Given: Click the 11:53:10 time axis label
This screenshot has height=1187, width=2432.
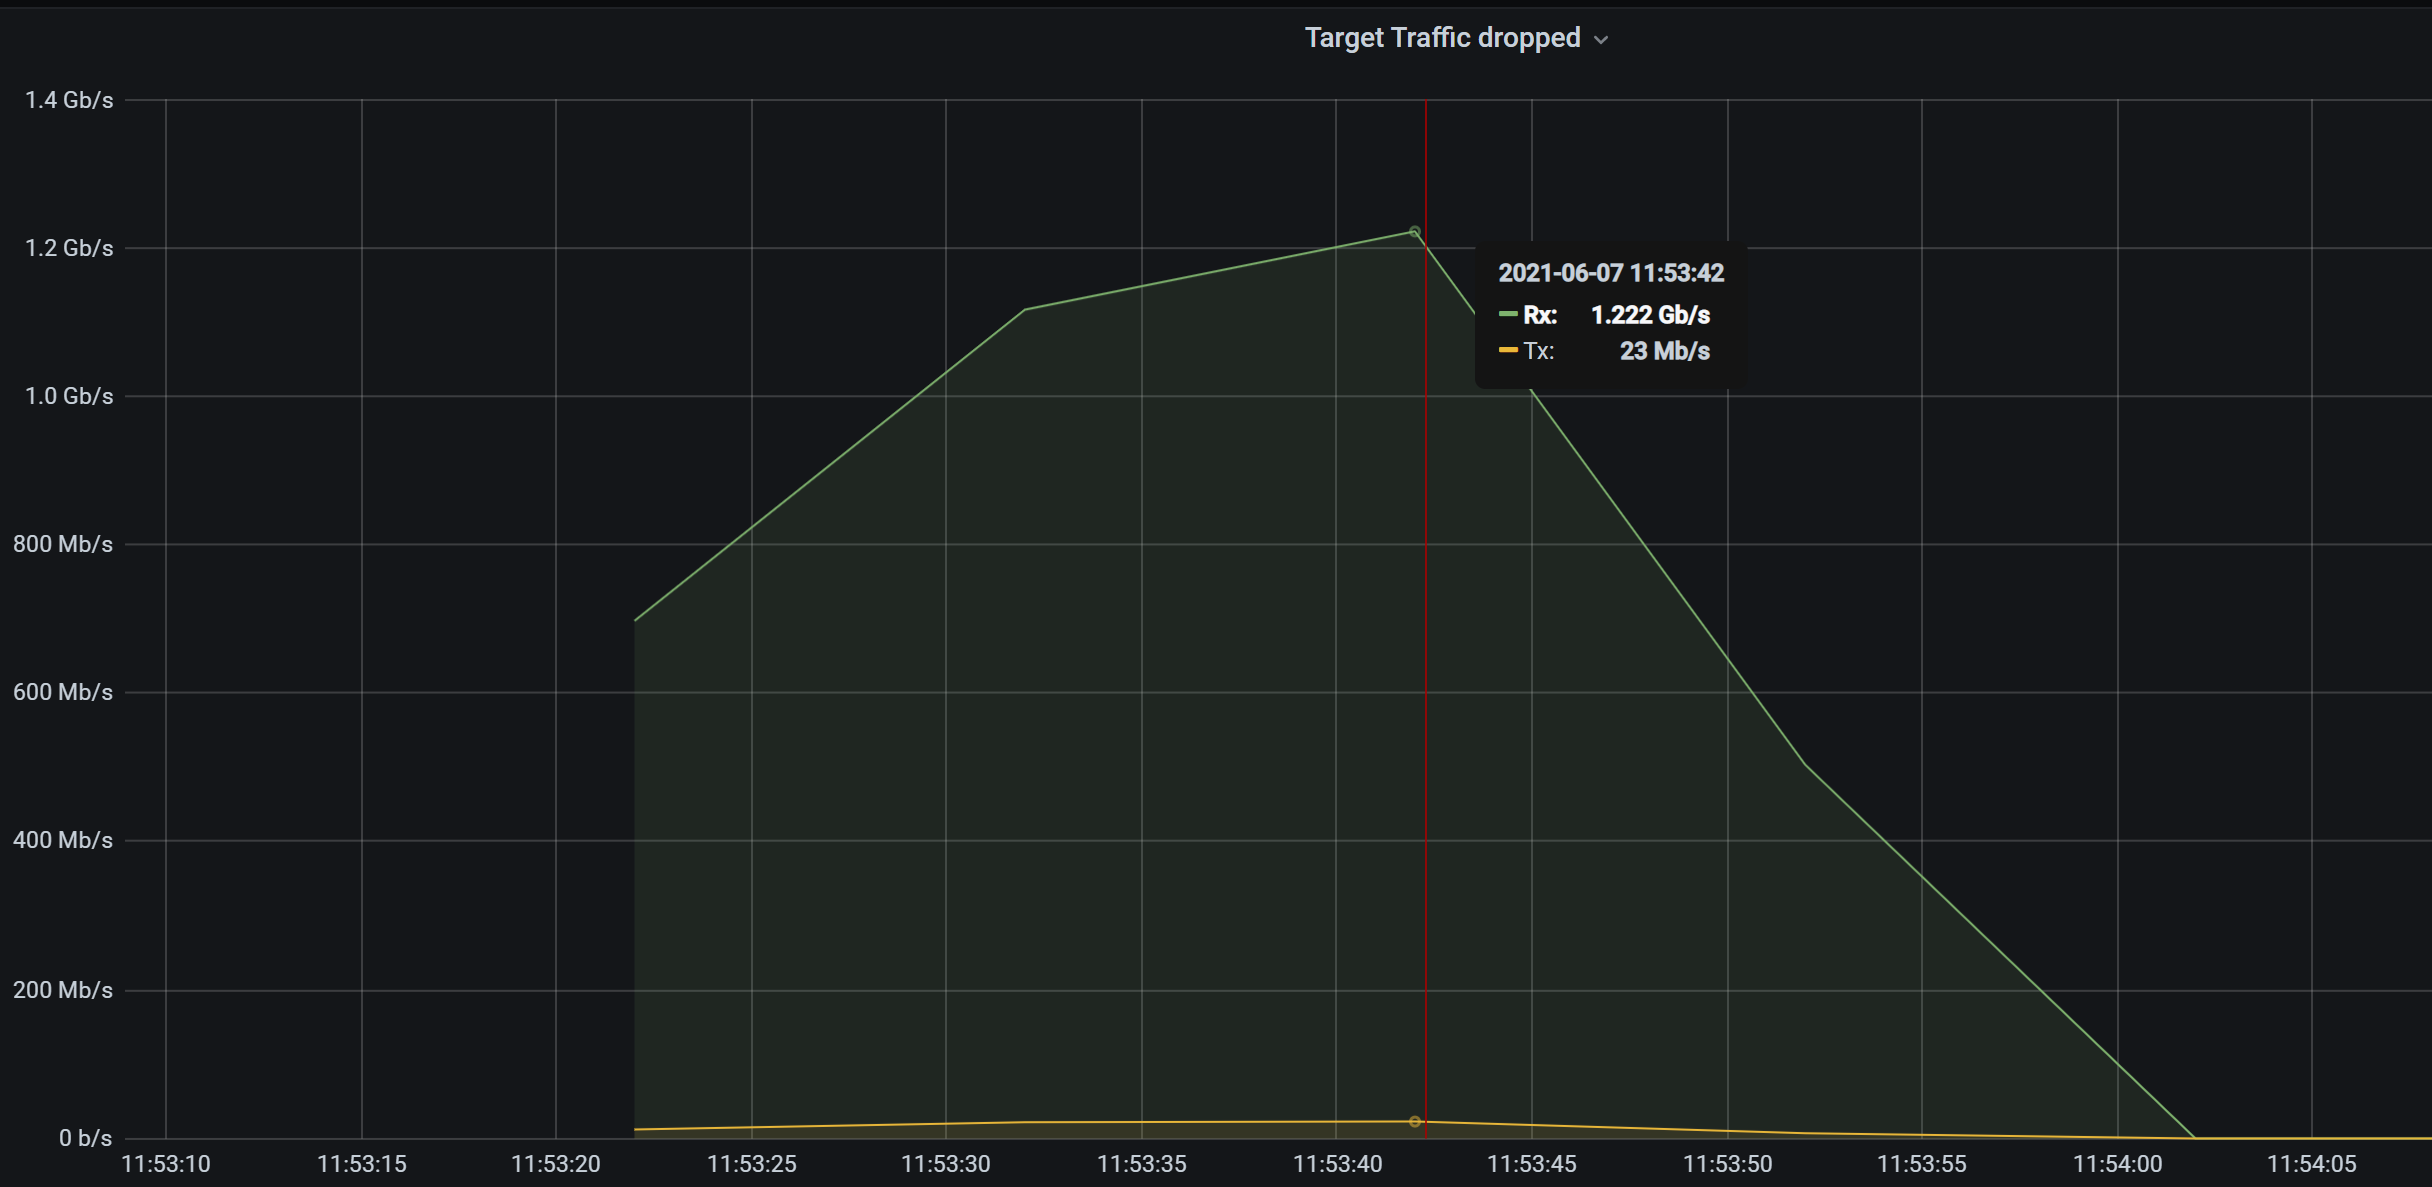Looking at the screenshot, I should click(166, 1164).
